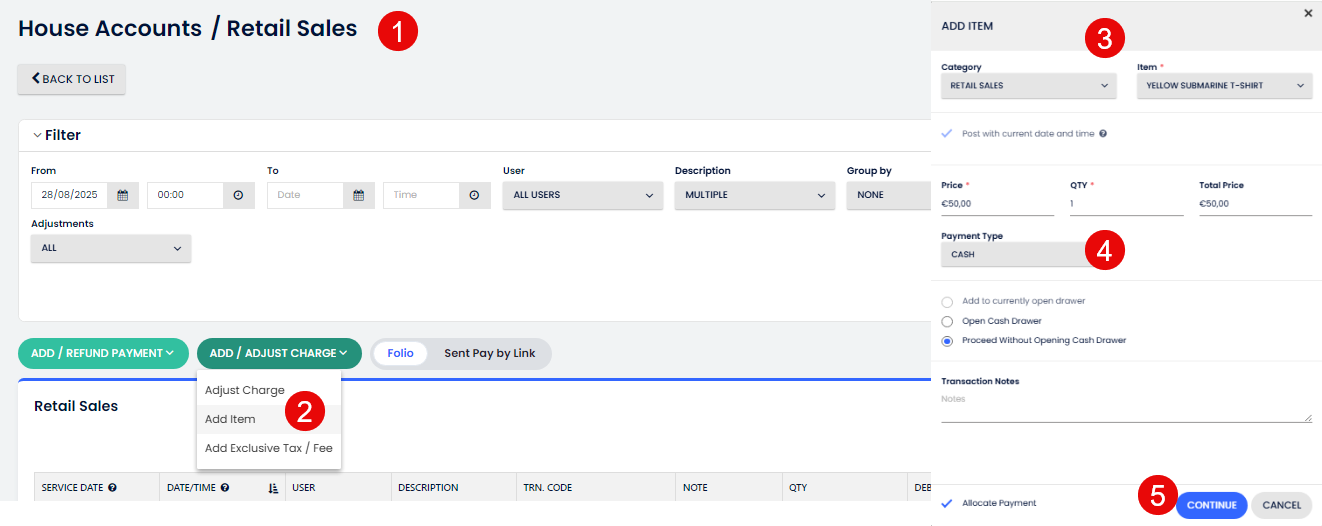Choose Add Item from the charge menu

click(230, 419)
